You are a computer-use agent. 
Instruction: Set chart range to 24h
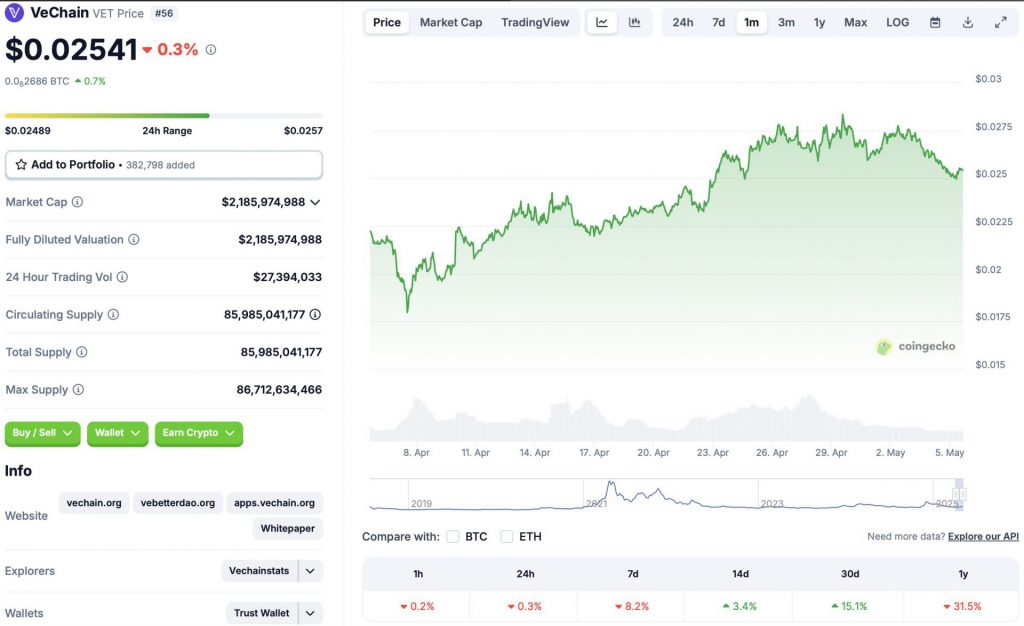coord(683,22)
